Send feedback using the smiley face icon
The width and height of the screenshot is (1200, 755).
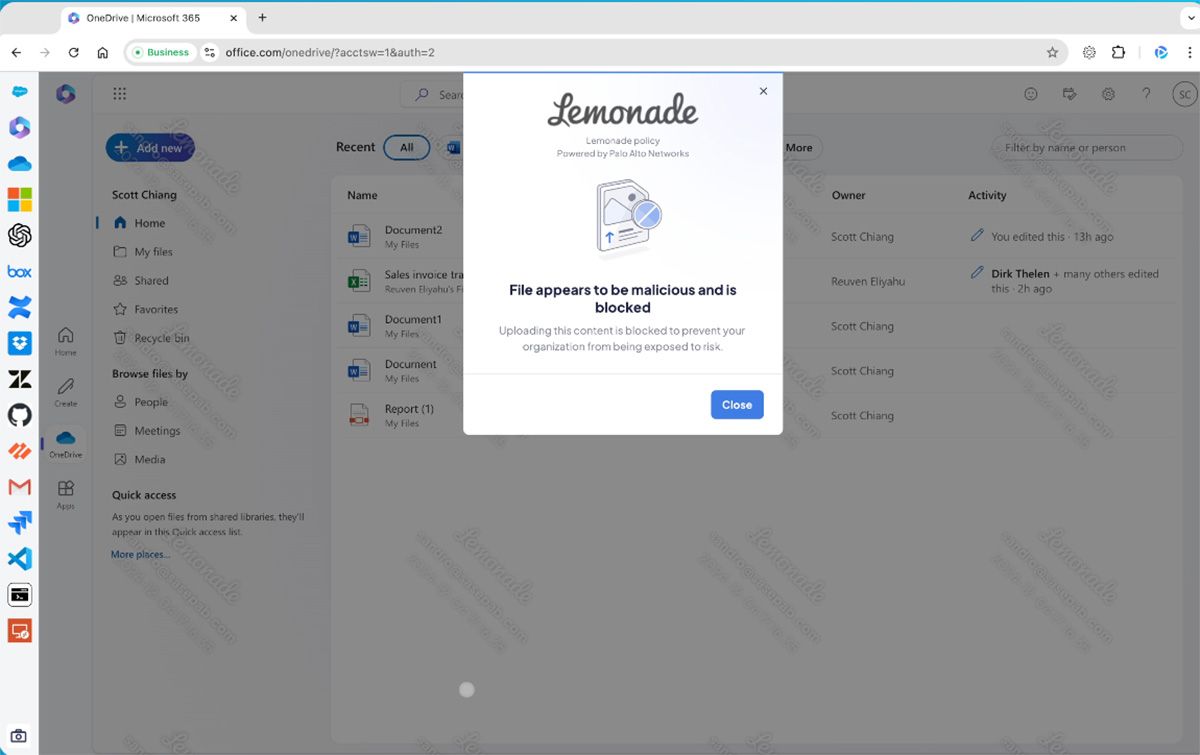1031,93
